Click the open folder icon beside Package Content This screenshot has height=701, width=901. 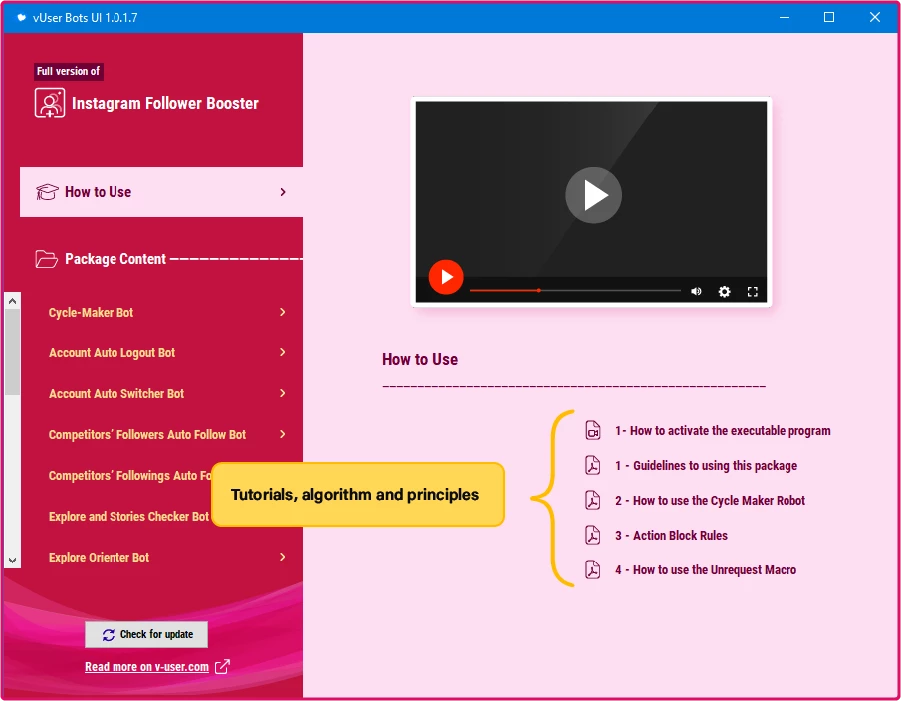47,259
